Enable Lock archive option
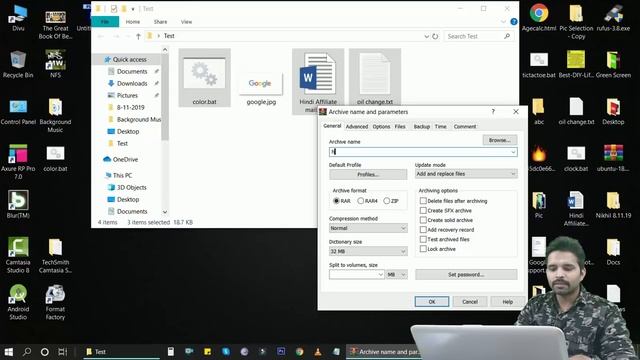 click(438, 249)
